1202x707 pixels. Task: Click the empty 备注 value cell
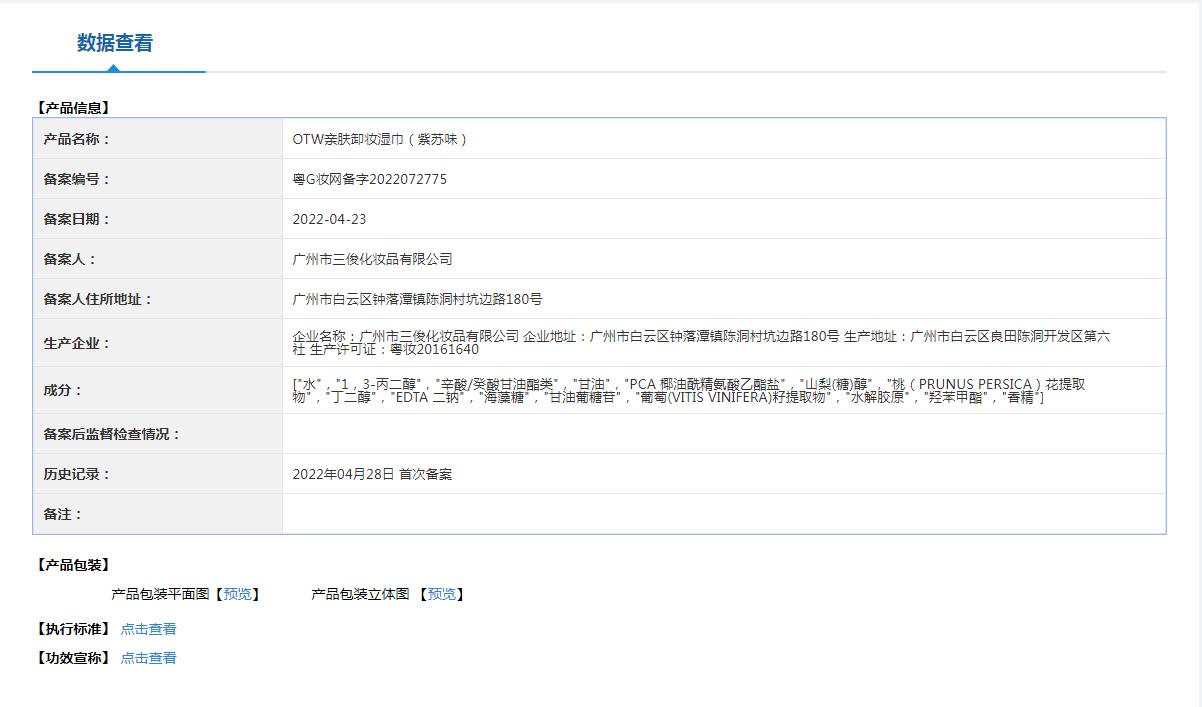tap(723, 514)
